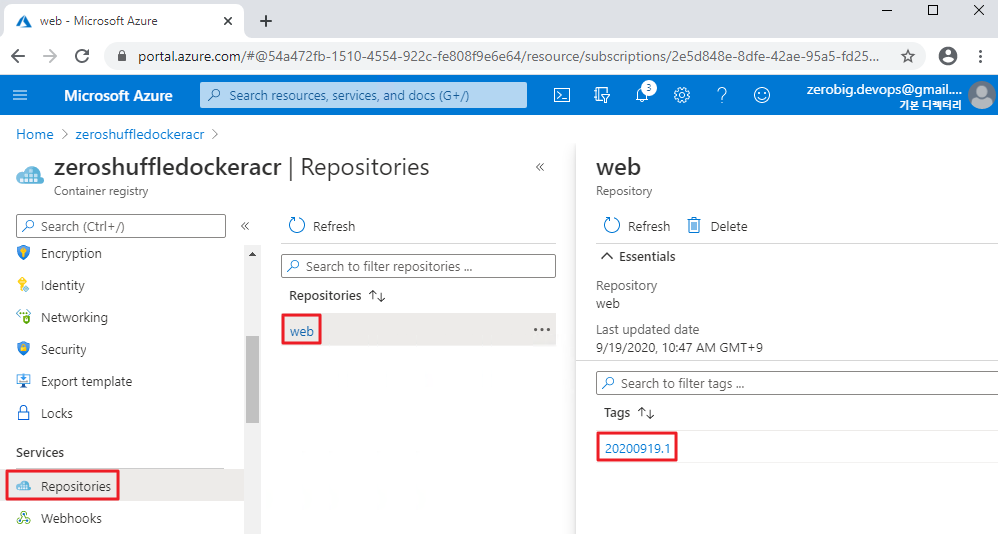Open portal settings gear
This screenshot has height=534, width=998.
pos(682,95)
